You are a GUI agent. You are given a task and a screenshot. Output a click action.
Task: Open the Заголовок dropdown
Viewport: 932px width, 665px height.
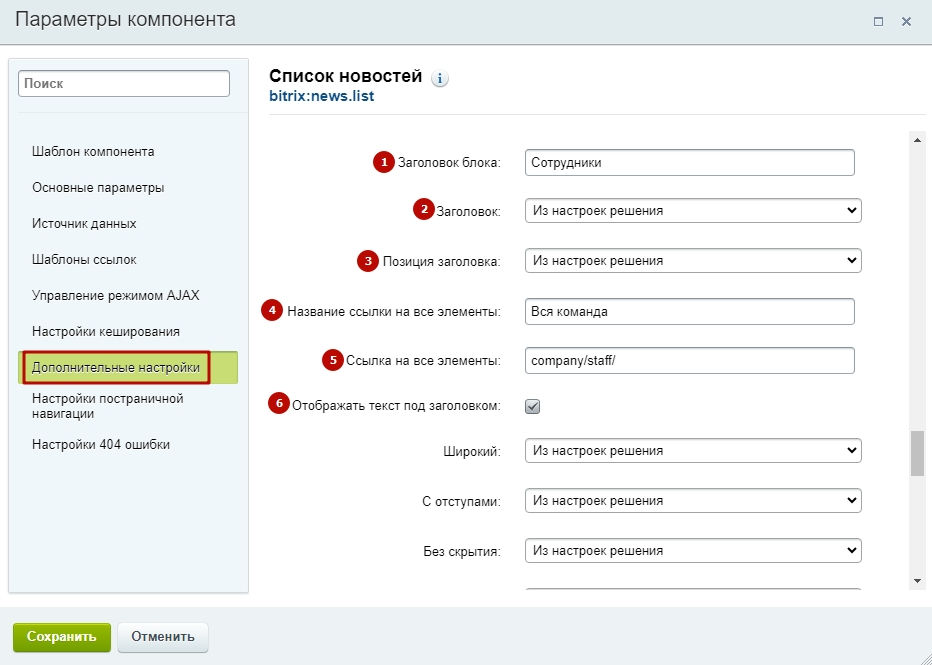(693, 210)
